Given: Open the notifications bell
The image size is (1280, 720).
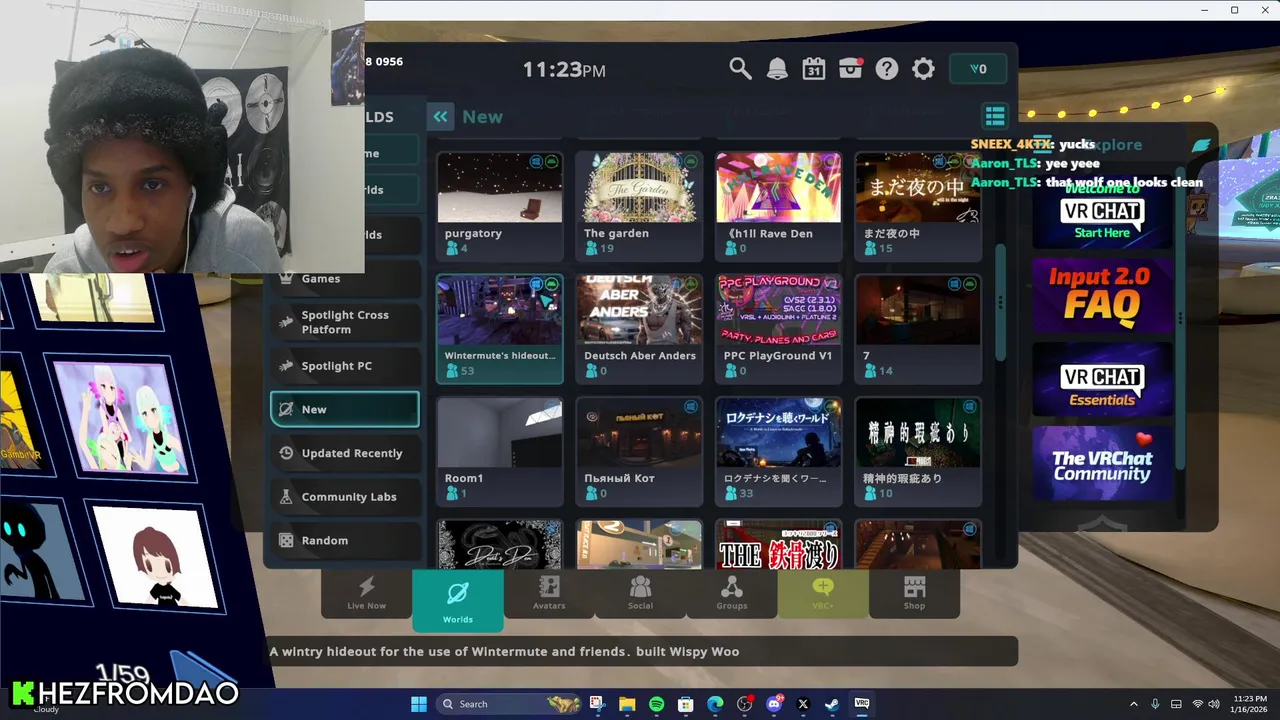Looking at the screenshot, I should pyautogui.click(x=777, y=69).
